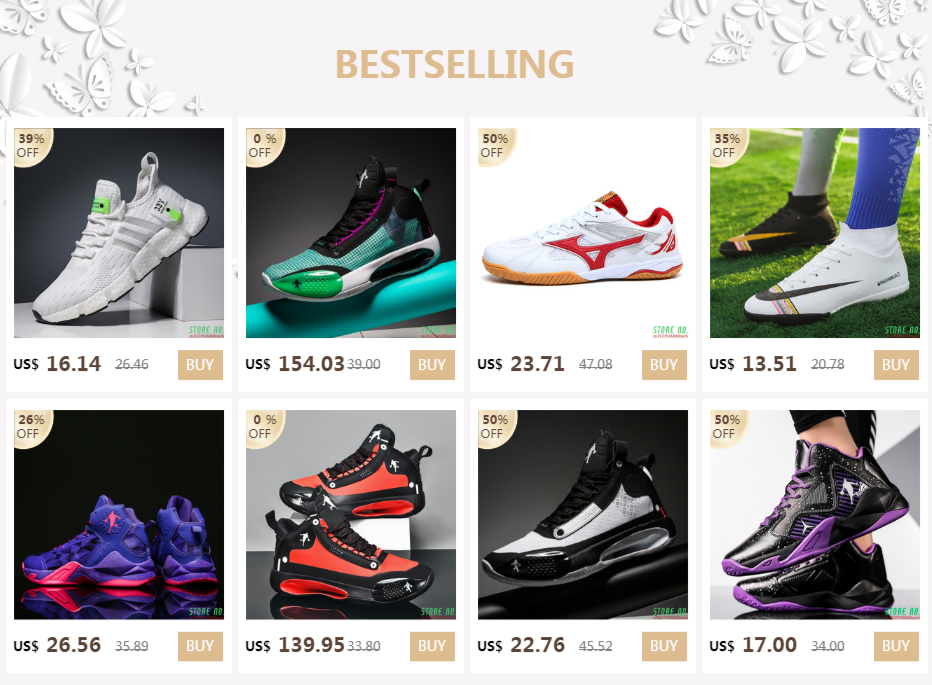Click BUY for the US$ 17.00 purple-black shoes

896,646
